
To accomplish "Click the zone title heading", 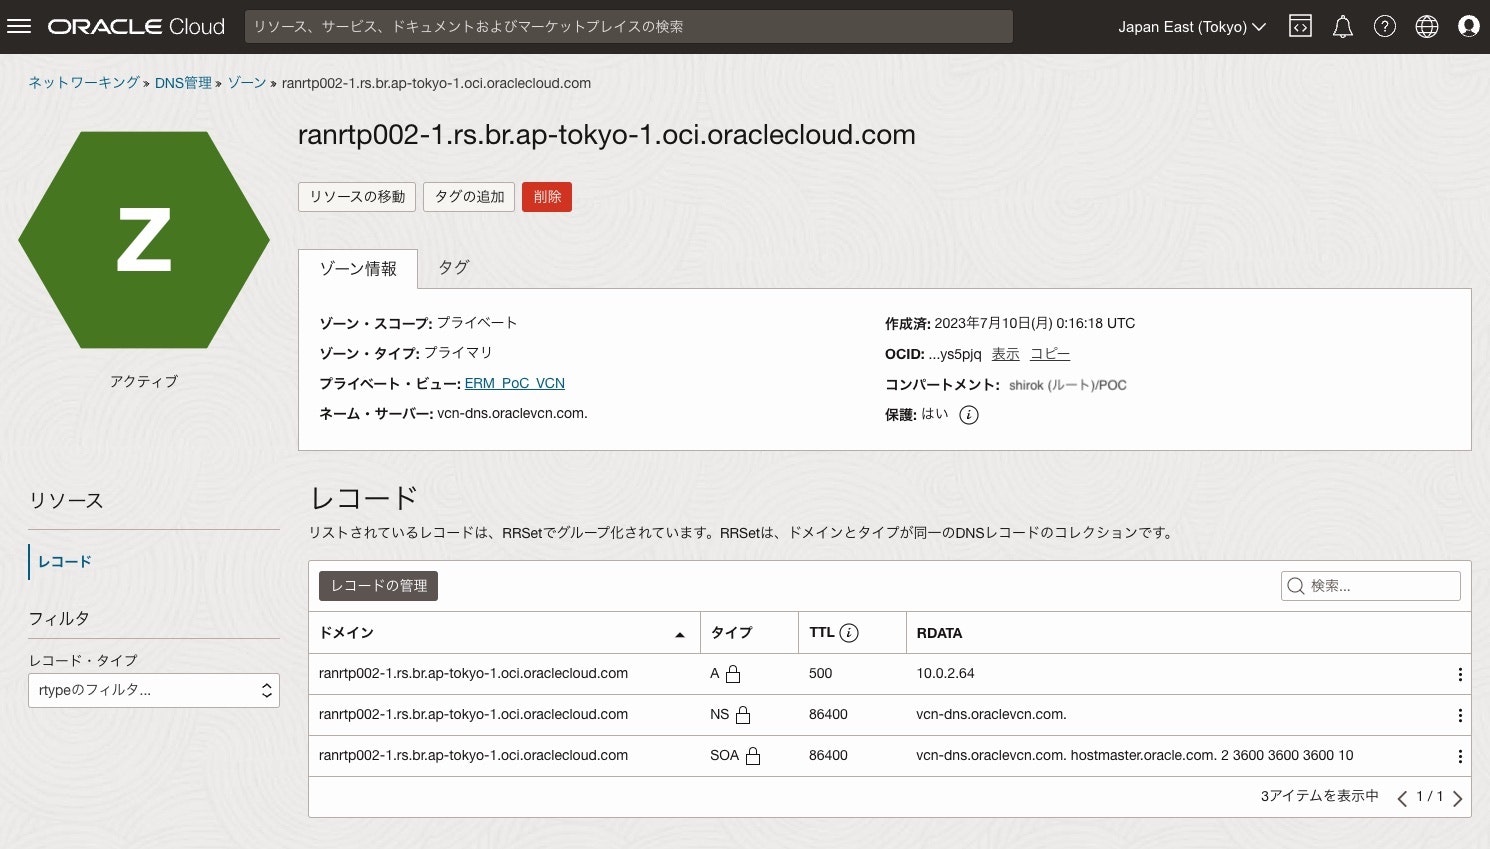I will (607, 135).
